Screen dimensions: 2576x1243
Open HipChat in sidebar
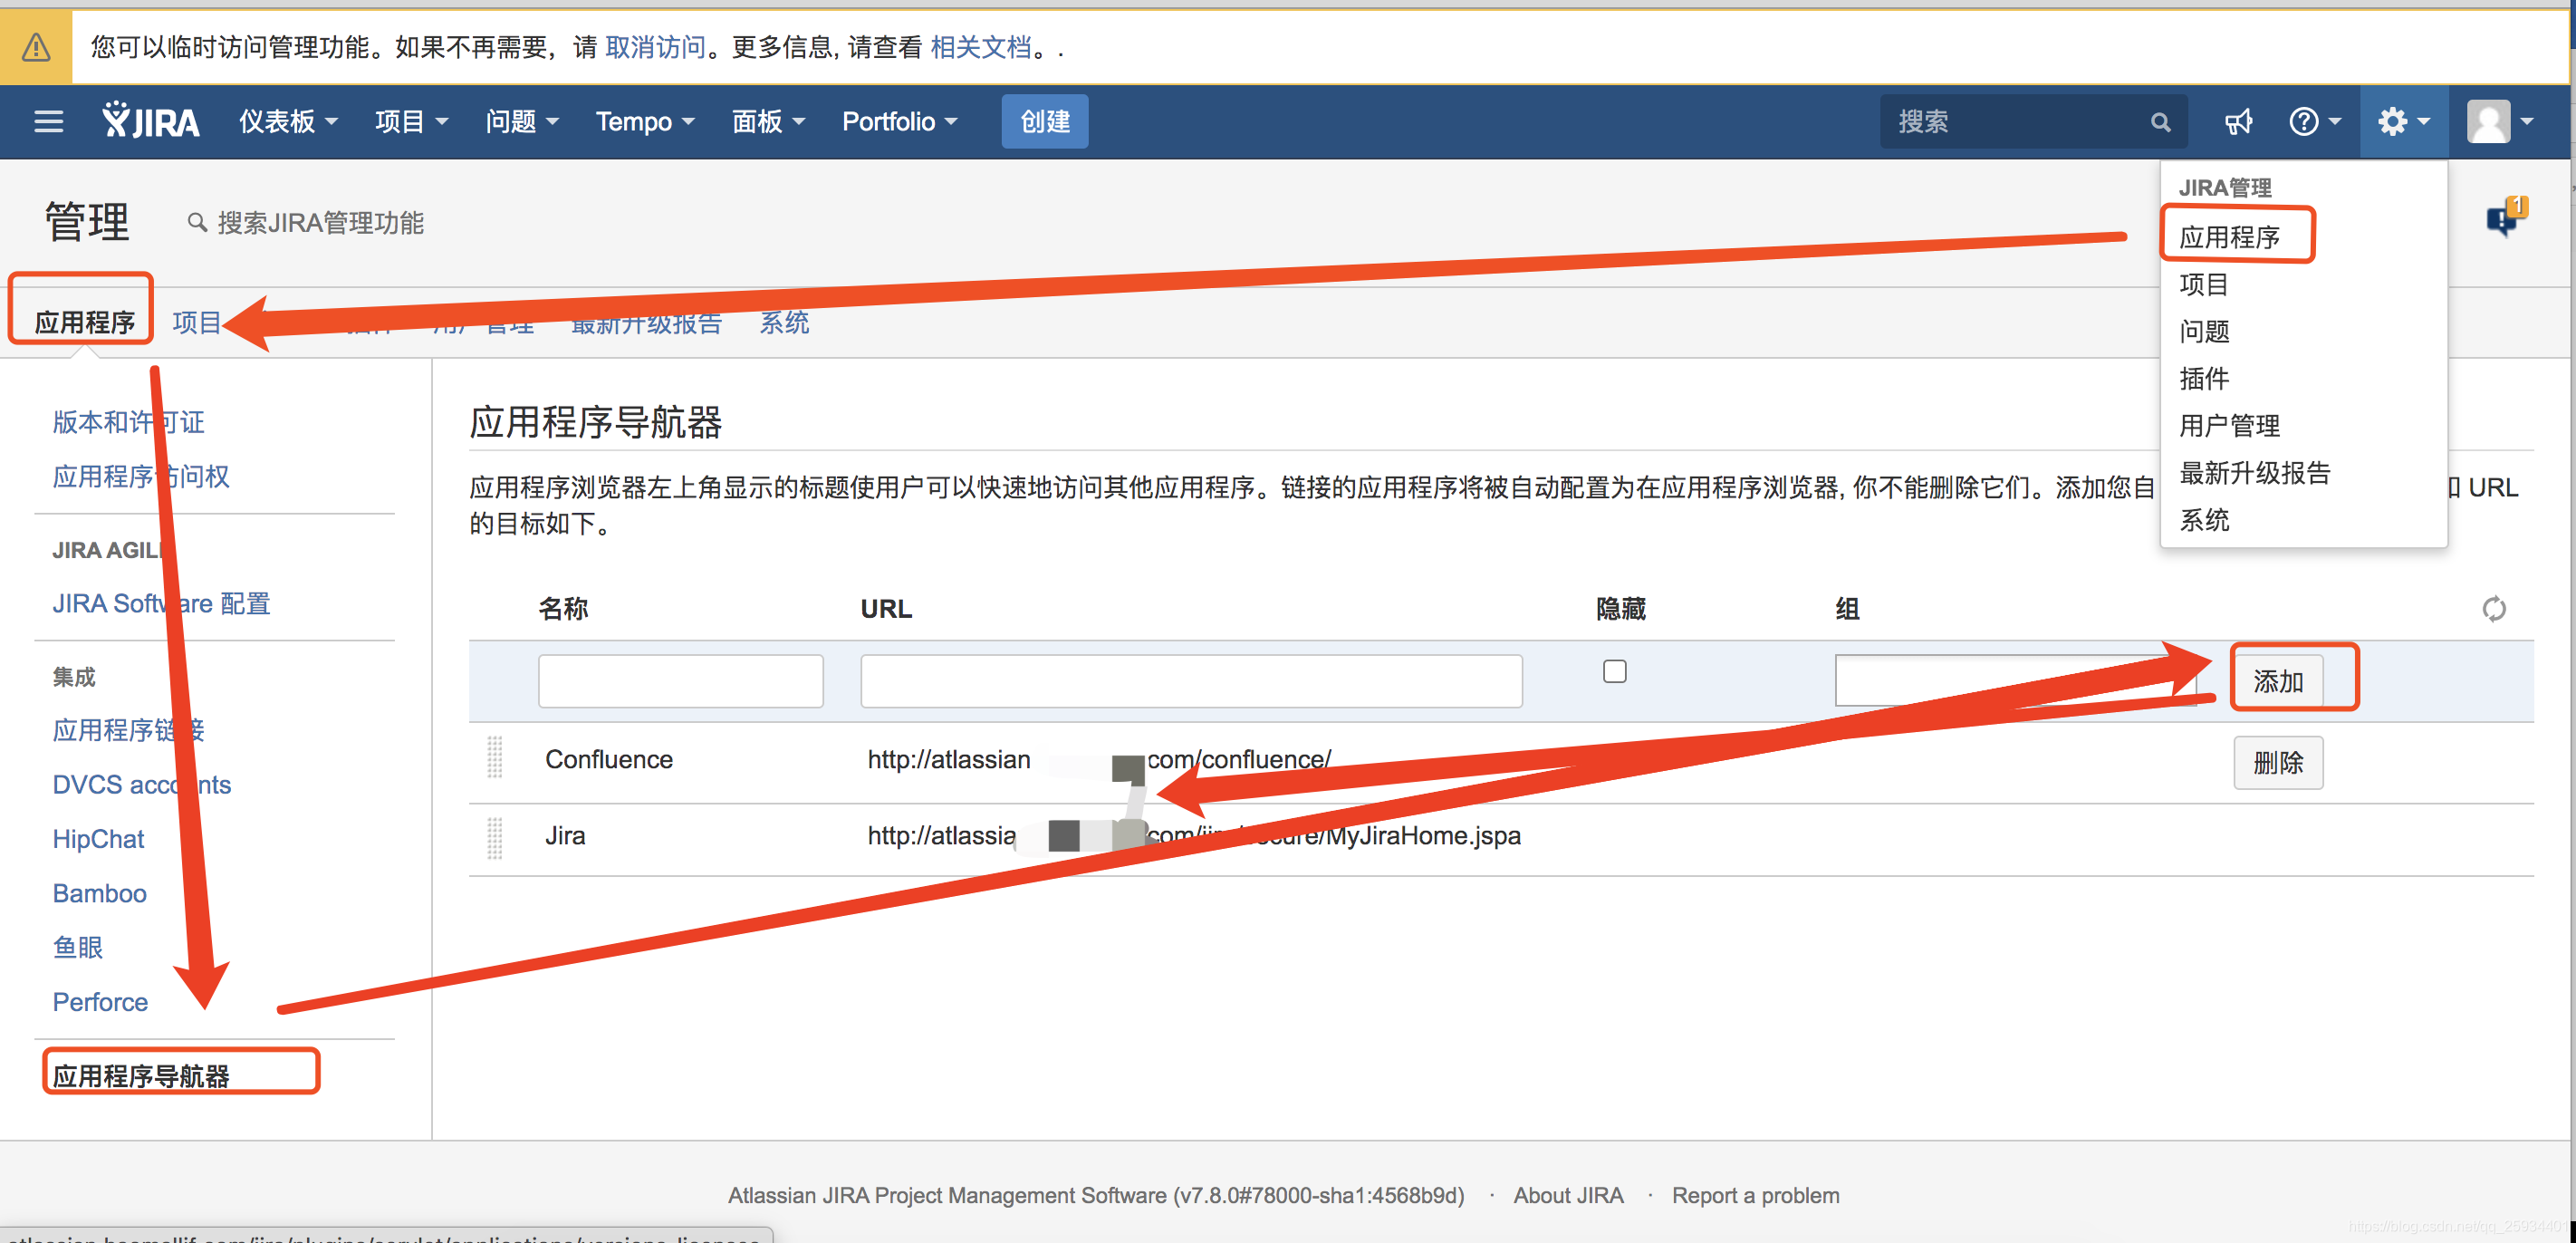(x=98, y=838)
